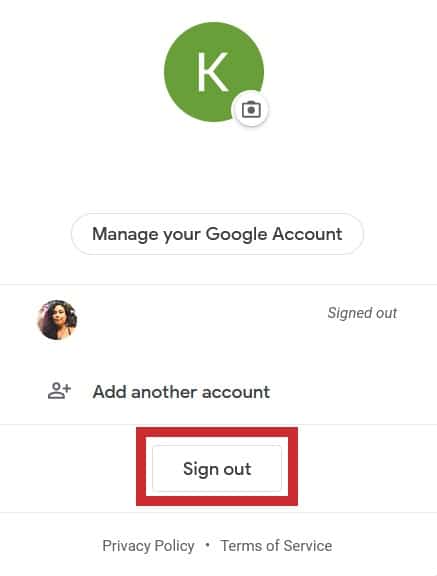Click the add-person icon beside Add another account
The image size is (437, 576).
(x=59, y=390)
